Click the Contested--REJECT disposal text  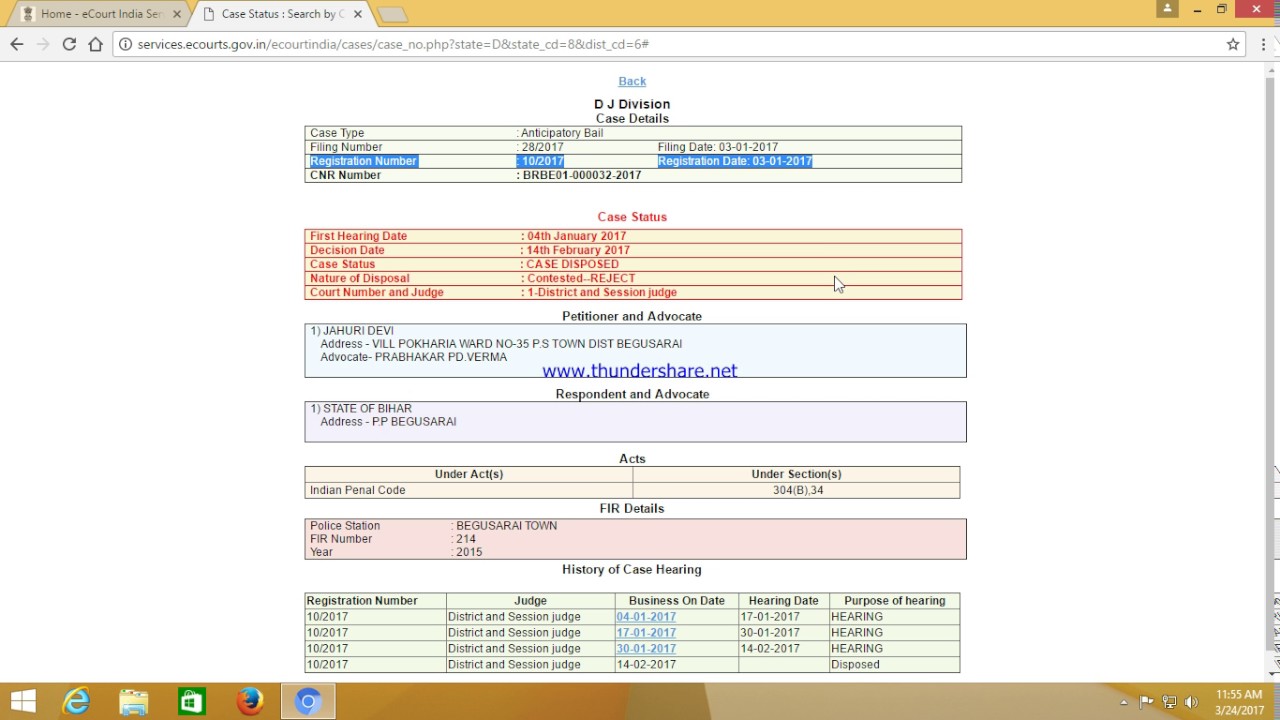pos(581,278)
